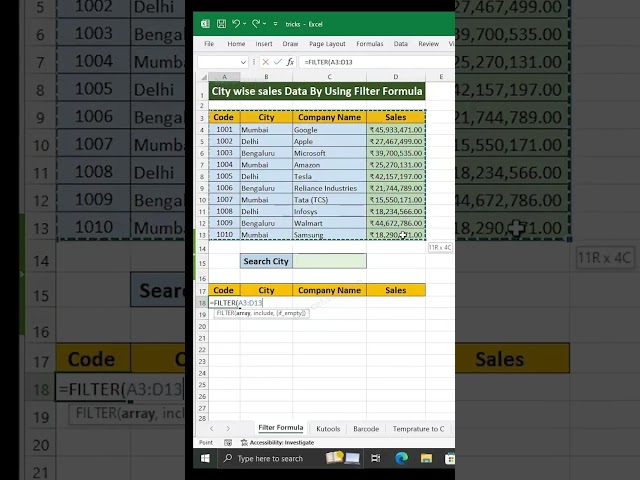Switch to the Insert ribbon tab
The width and height of the screenshot is (640, 480).
coord(264,44)
